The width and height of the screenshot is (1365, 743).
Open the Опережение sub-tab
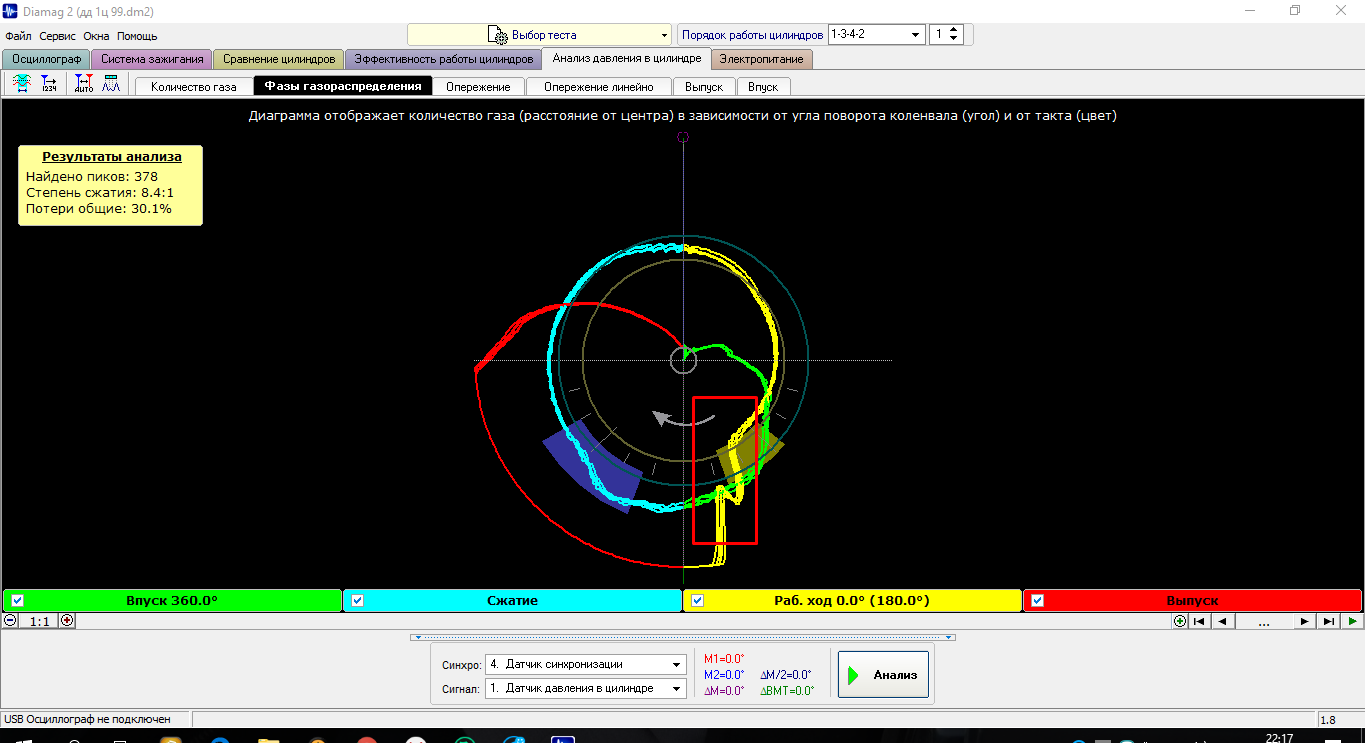[479, 87]
